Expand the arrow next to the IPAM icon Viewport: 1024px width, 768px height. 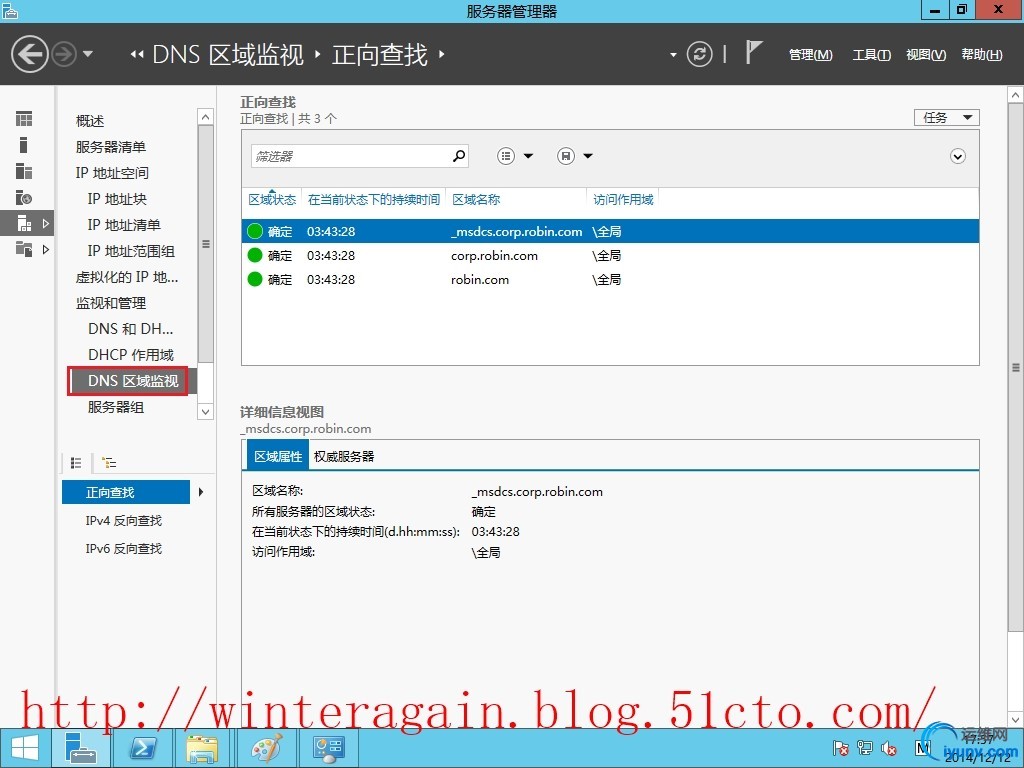point(45,223)
